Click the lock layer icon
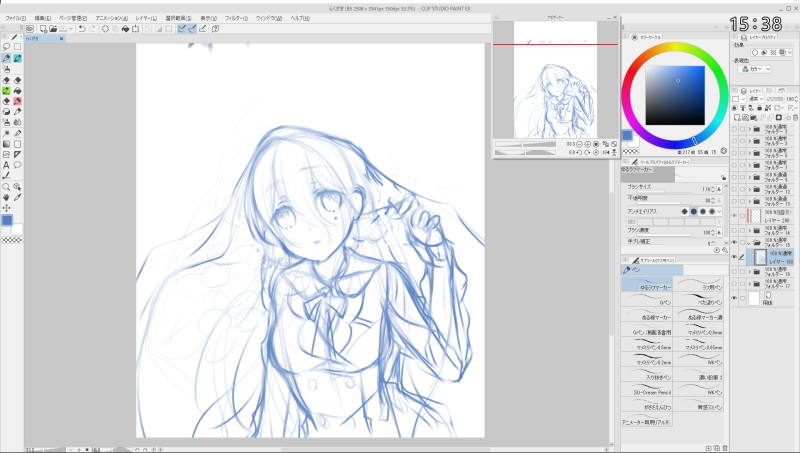 [760, 108]
